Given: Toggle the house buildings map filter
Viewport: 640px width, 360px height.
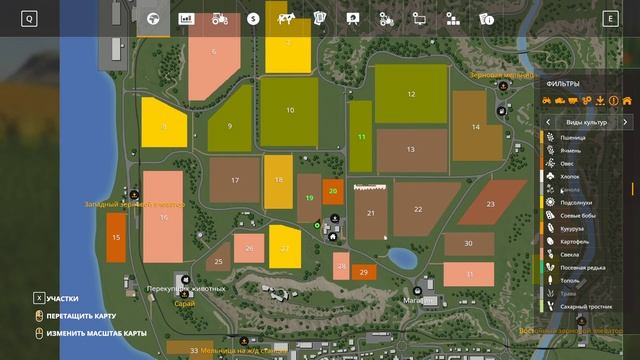Looking at the screenshot, I should click(627, 100).
